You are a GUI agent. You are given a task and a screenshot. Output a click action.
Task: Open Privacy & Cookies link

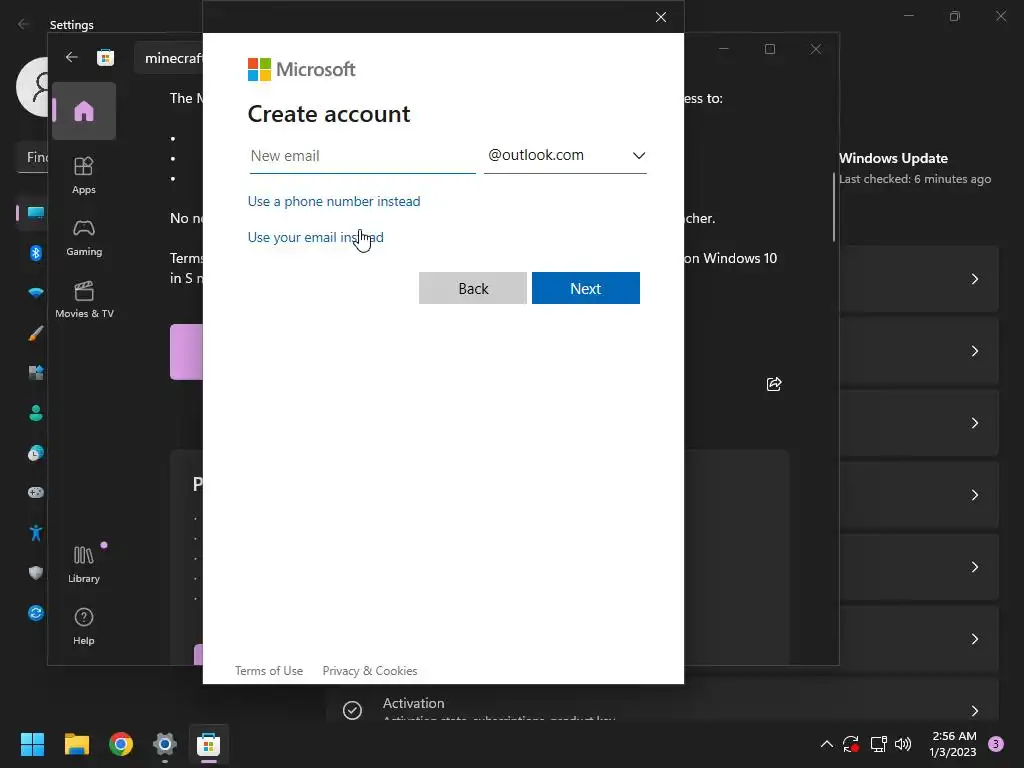[x=370, y=671]
